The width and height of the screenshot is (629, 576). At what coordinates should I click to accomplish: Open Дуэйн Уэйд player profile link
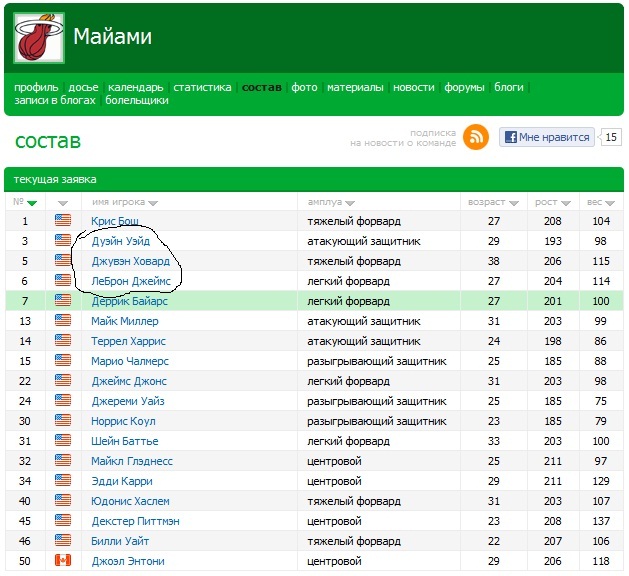(123, 241)
